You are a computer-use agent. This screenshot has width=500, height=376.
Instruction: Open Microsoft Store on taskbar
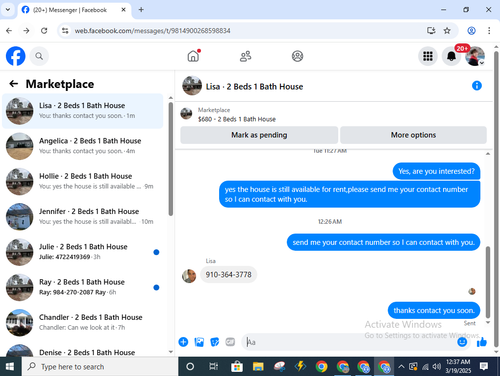(x=237, y=366)
